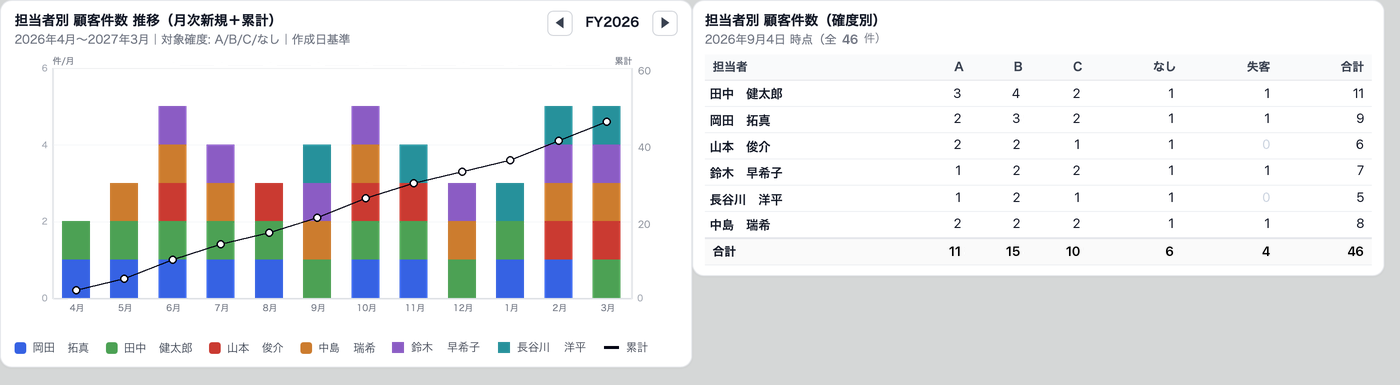
Task: Click the teal 長谷川 segment in 1月 bar
Action: (510, 202)
